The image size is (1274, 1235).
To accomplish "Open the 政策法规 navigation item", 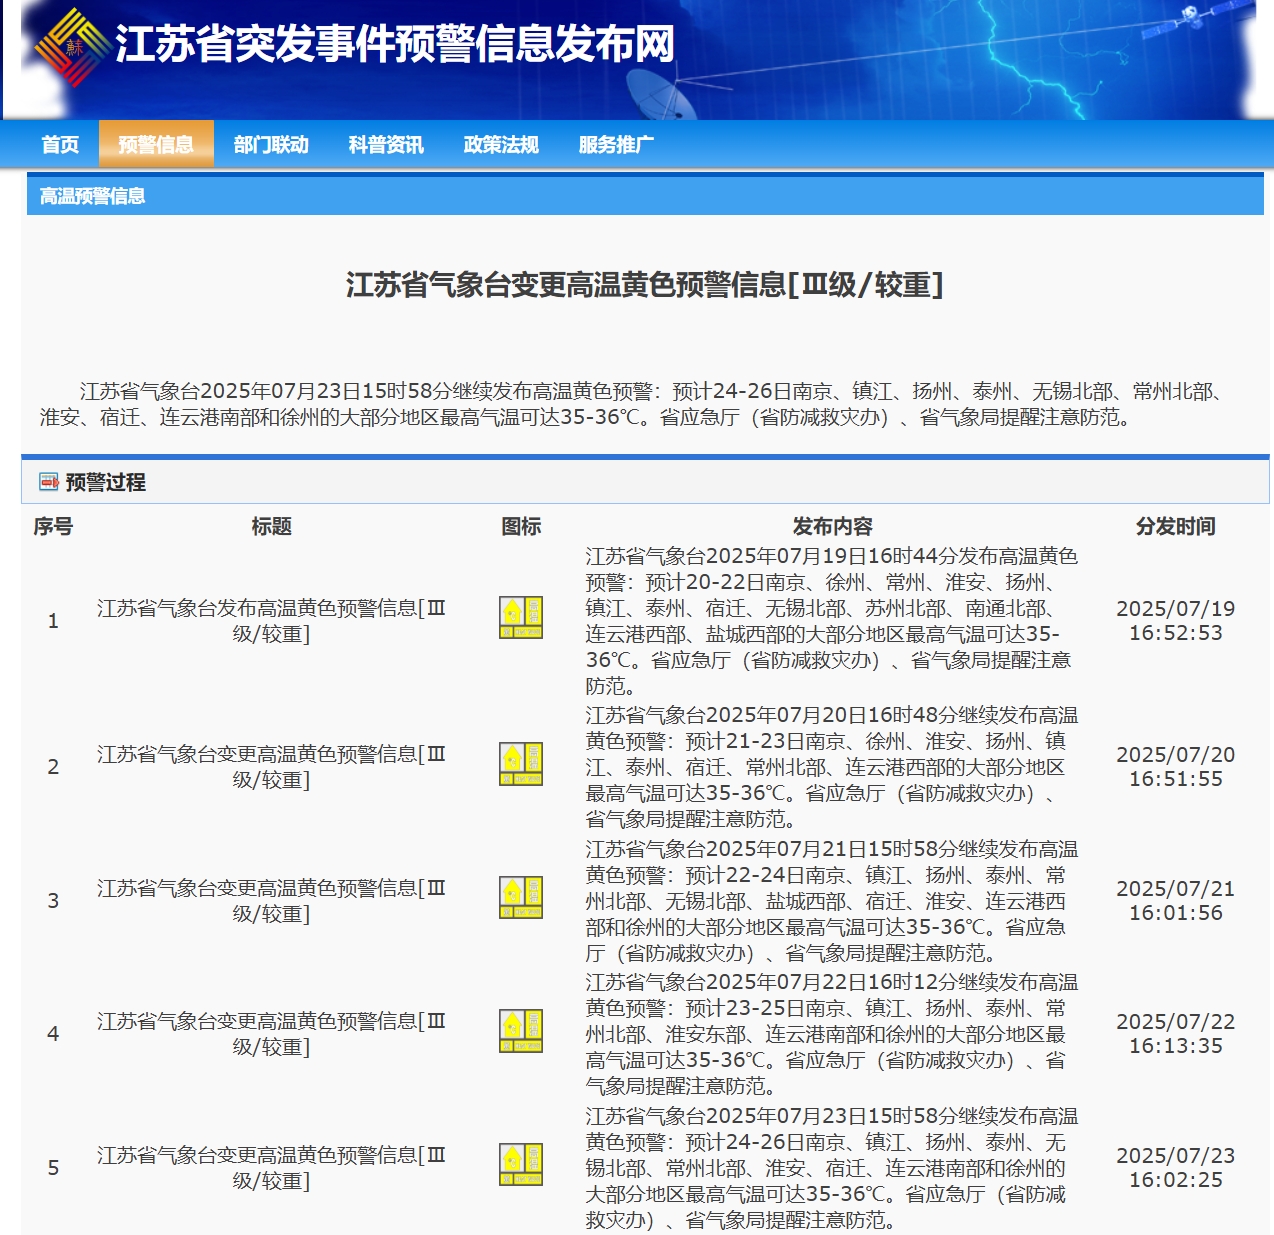I will 501,145.
